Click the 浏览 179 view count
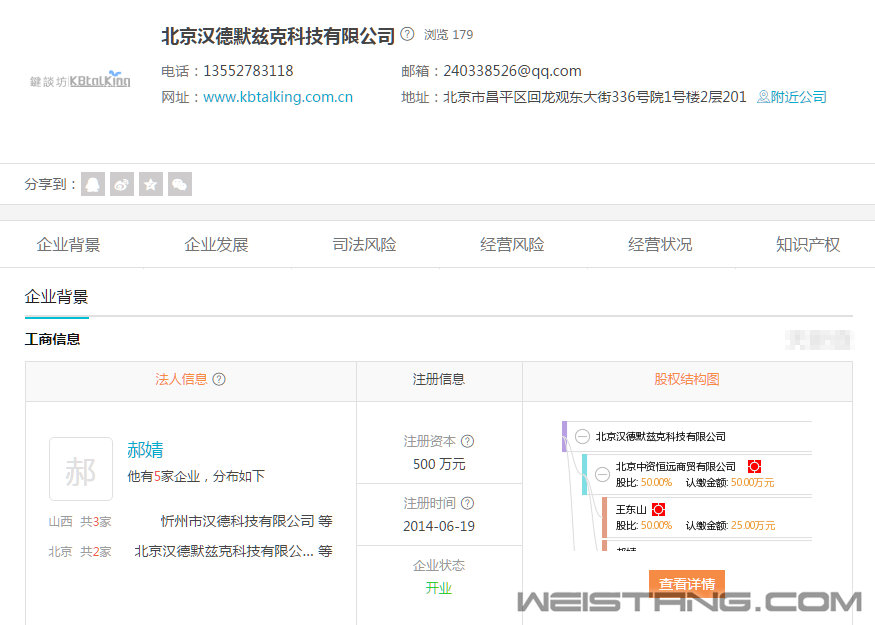 (x=449, y=35)
